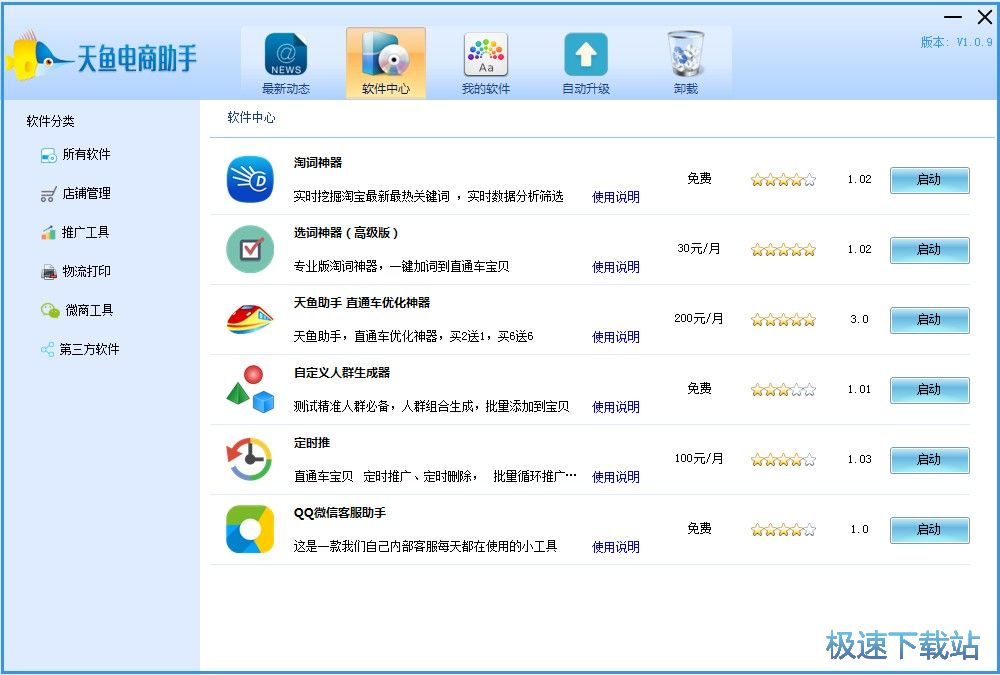The height and width of the screenshot is (675, 1000).
Task: Click the 淘词神器 app icon
Action: tap(249, 179)
